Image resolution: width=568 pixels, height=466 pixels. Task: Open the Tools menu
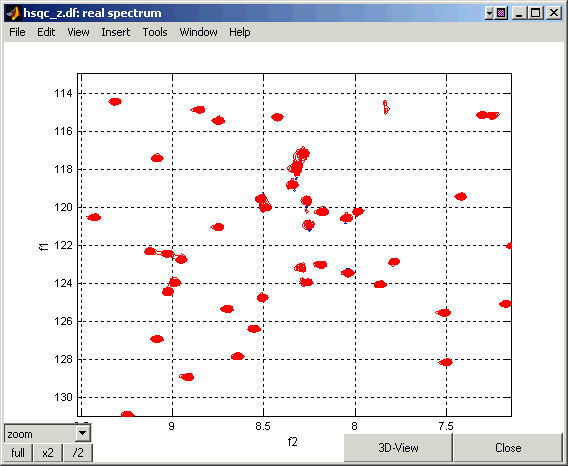pyautogui.click(x=155, y=32)
